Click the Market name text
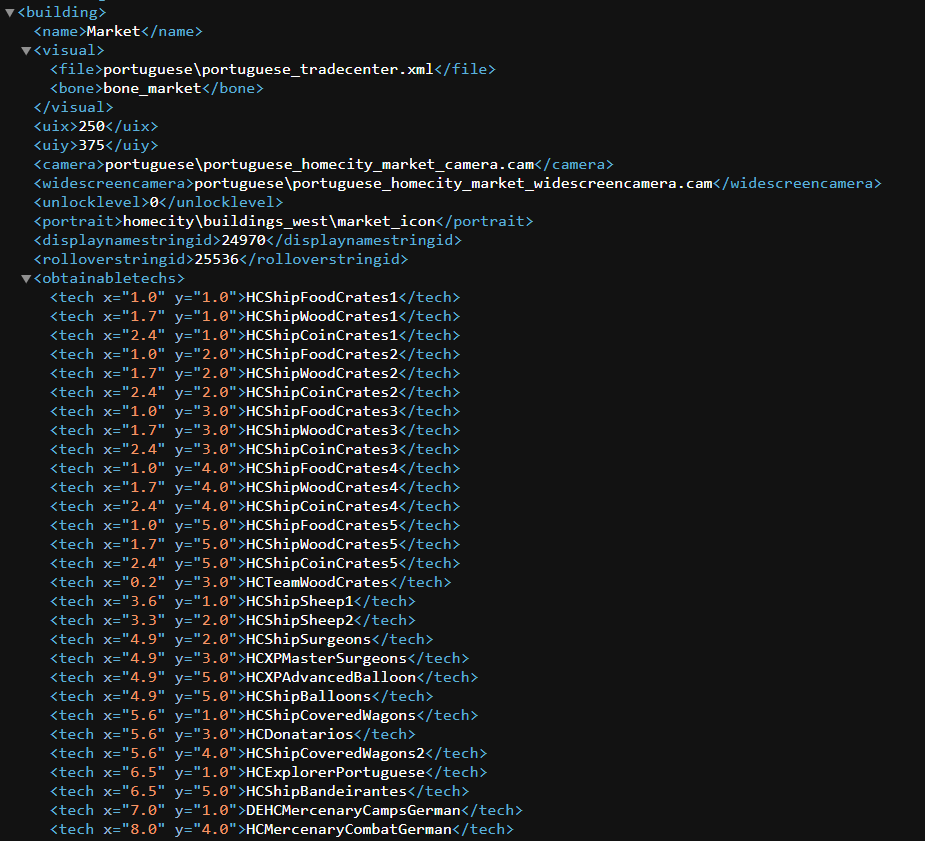 (x=113, y=31)
